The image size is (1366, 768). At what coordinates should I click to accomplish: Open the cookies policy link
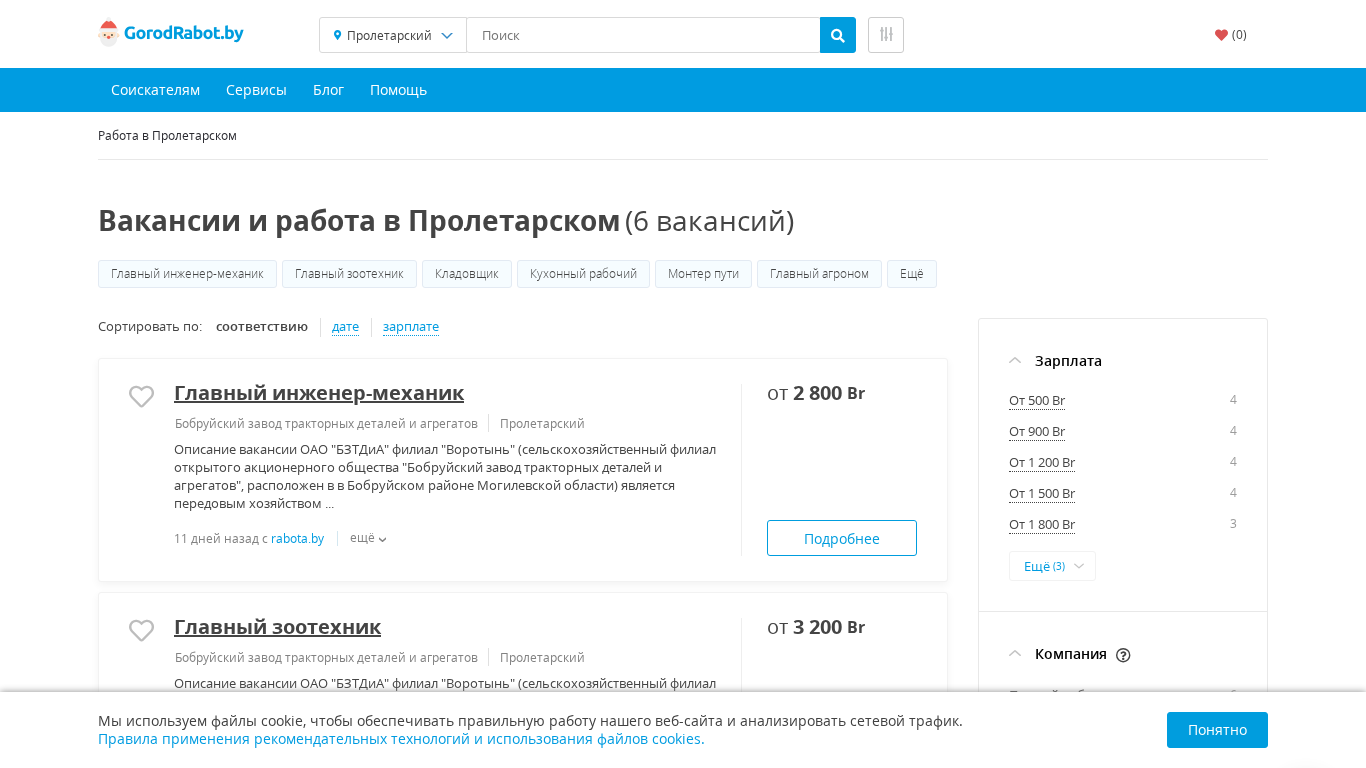click(401, 739)
